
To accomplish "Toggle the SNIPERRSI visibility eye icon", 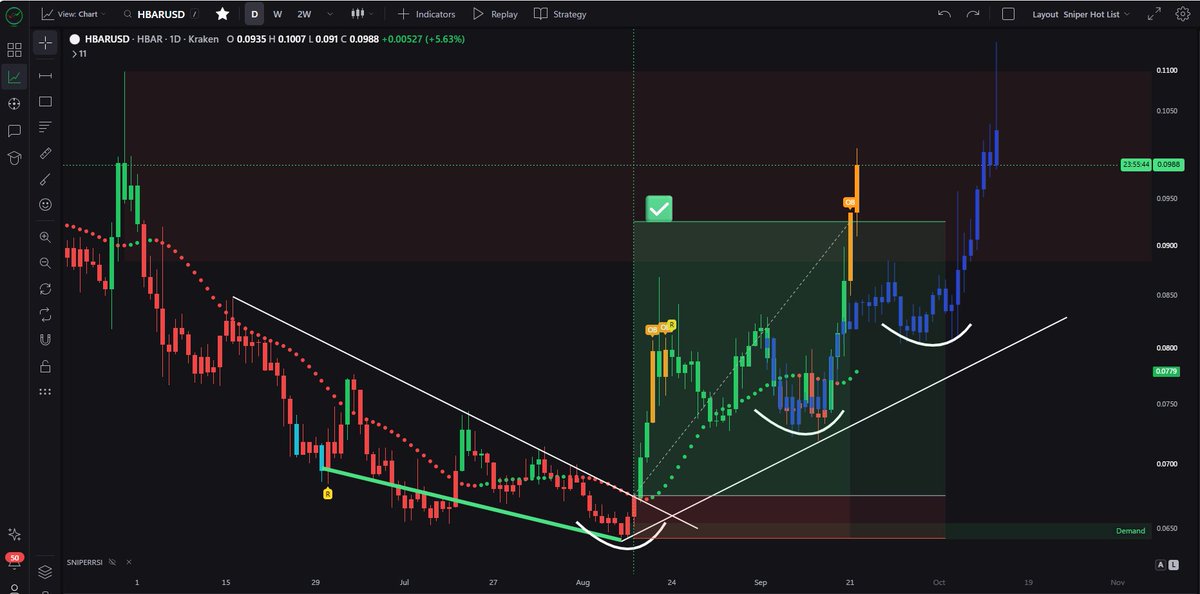I will point(113,562).
